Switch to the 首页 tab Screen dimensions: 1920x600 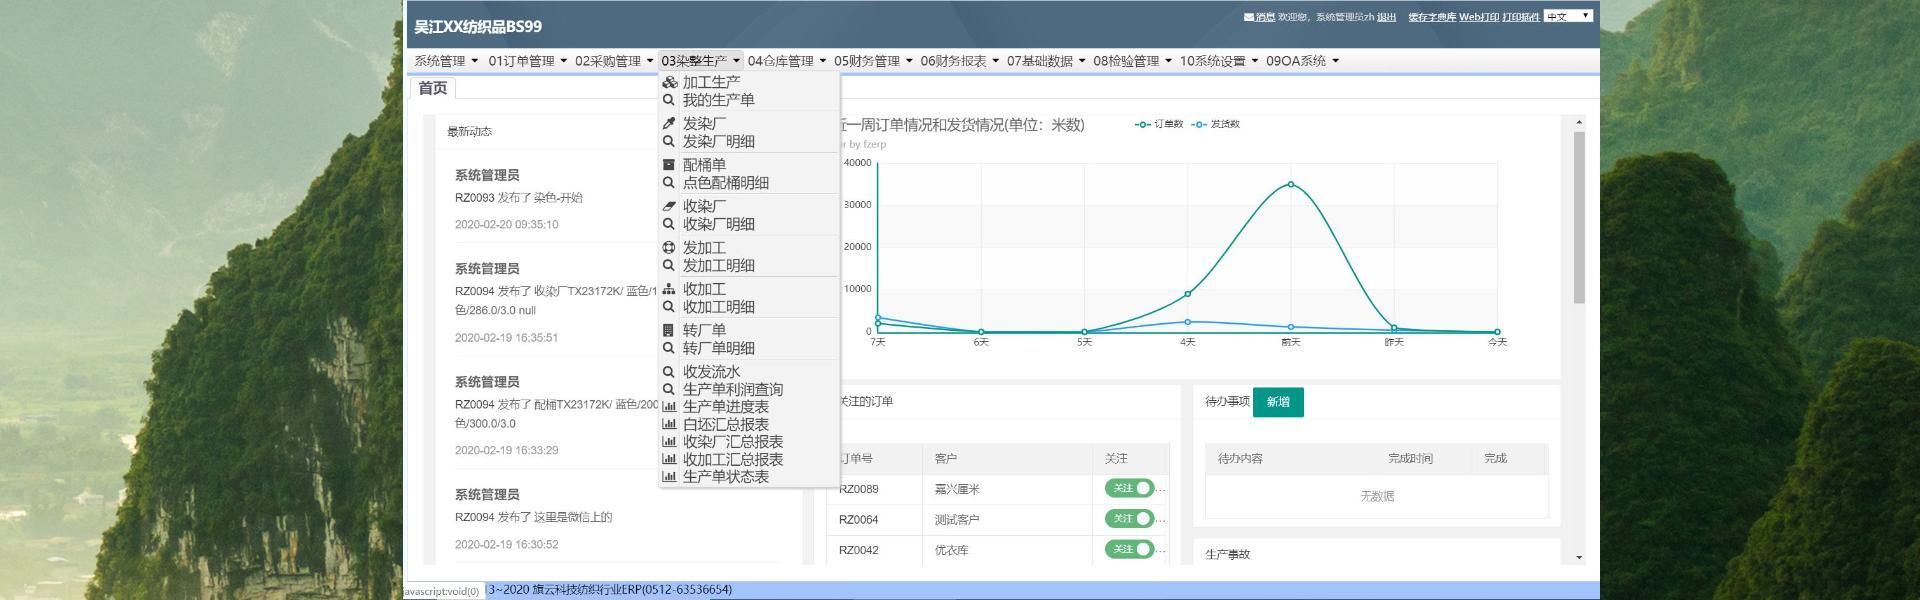point(433,88)
